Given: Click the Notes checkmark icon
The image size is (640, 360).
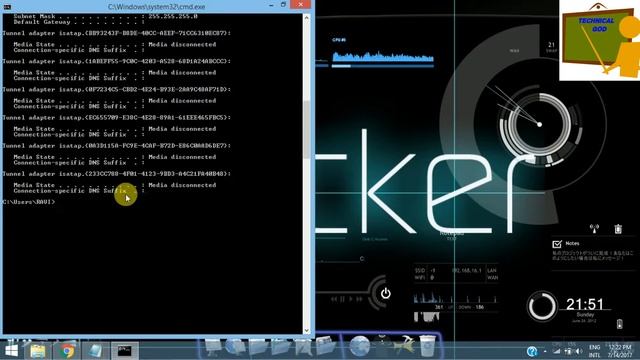Looking at the screenshot, I should coord(557,244).
